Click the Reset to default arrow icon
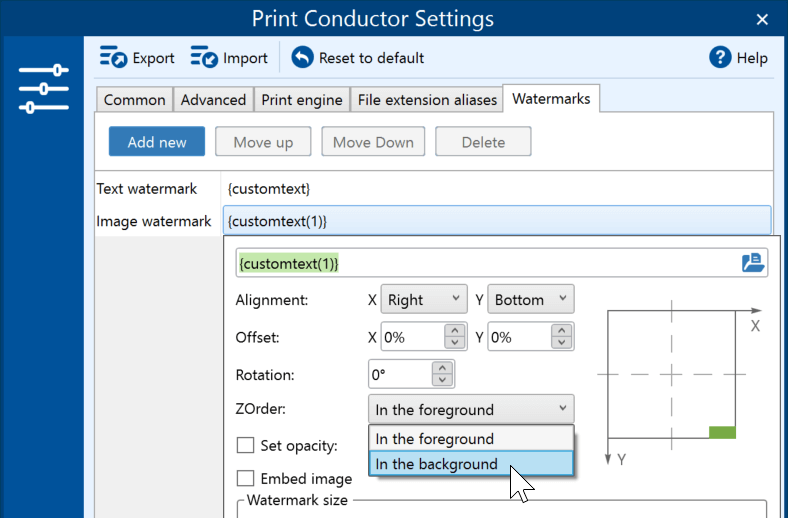 coord(302,58)
